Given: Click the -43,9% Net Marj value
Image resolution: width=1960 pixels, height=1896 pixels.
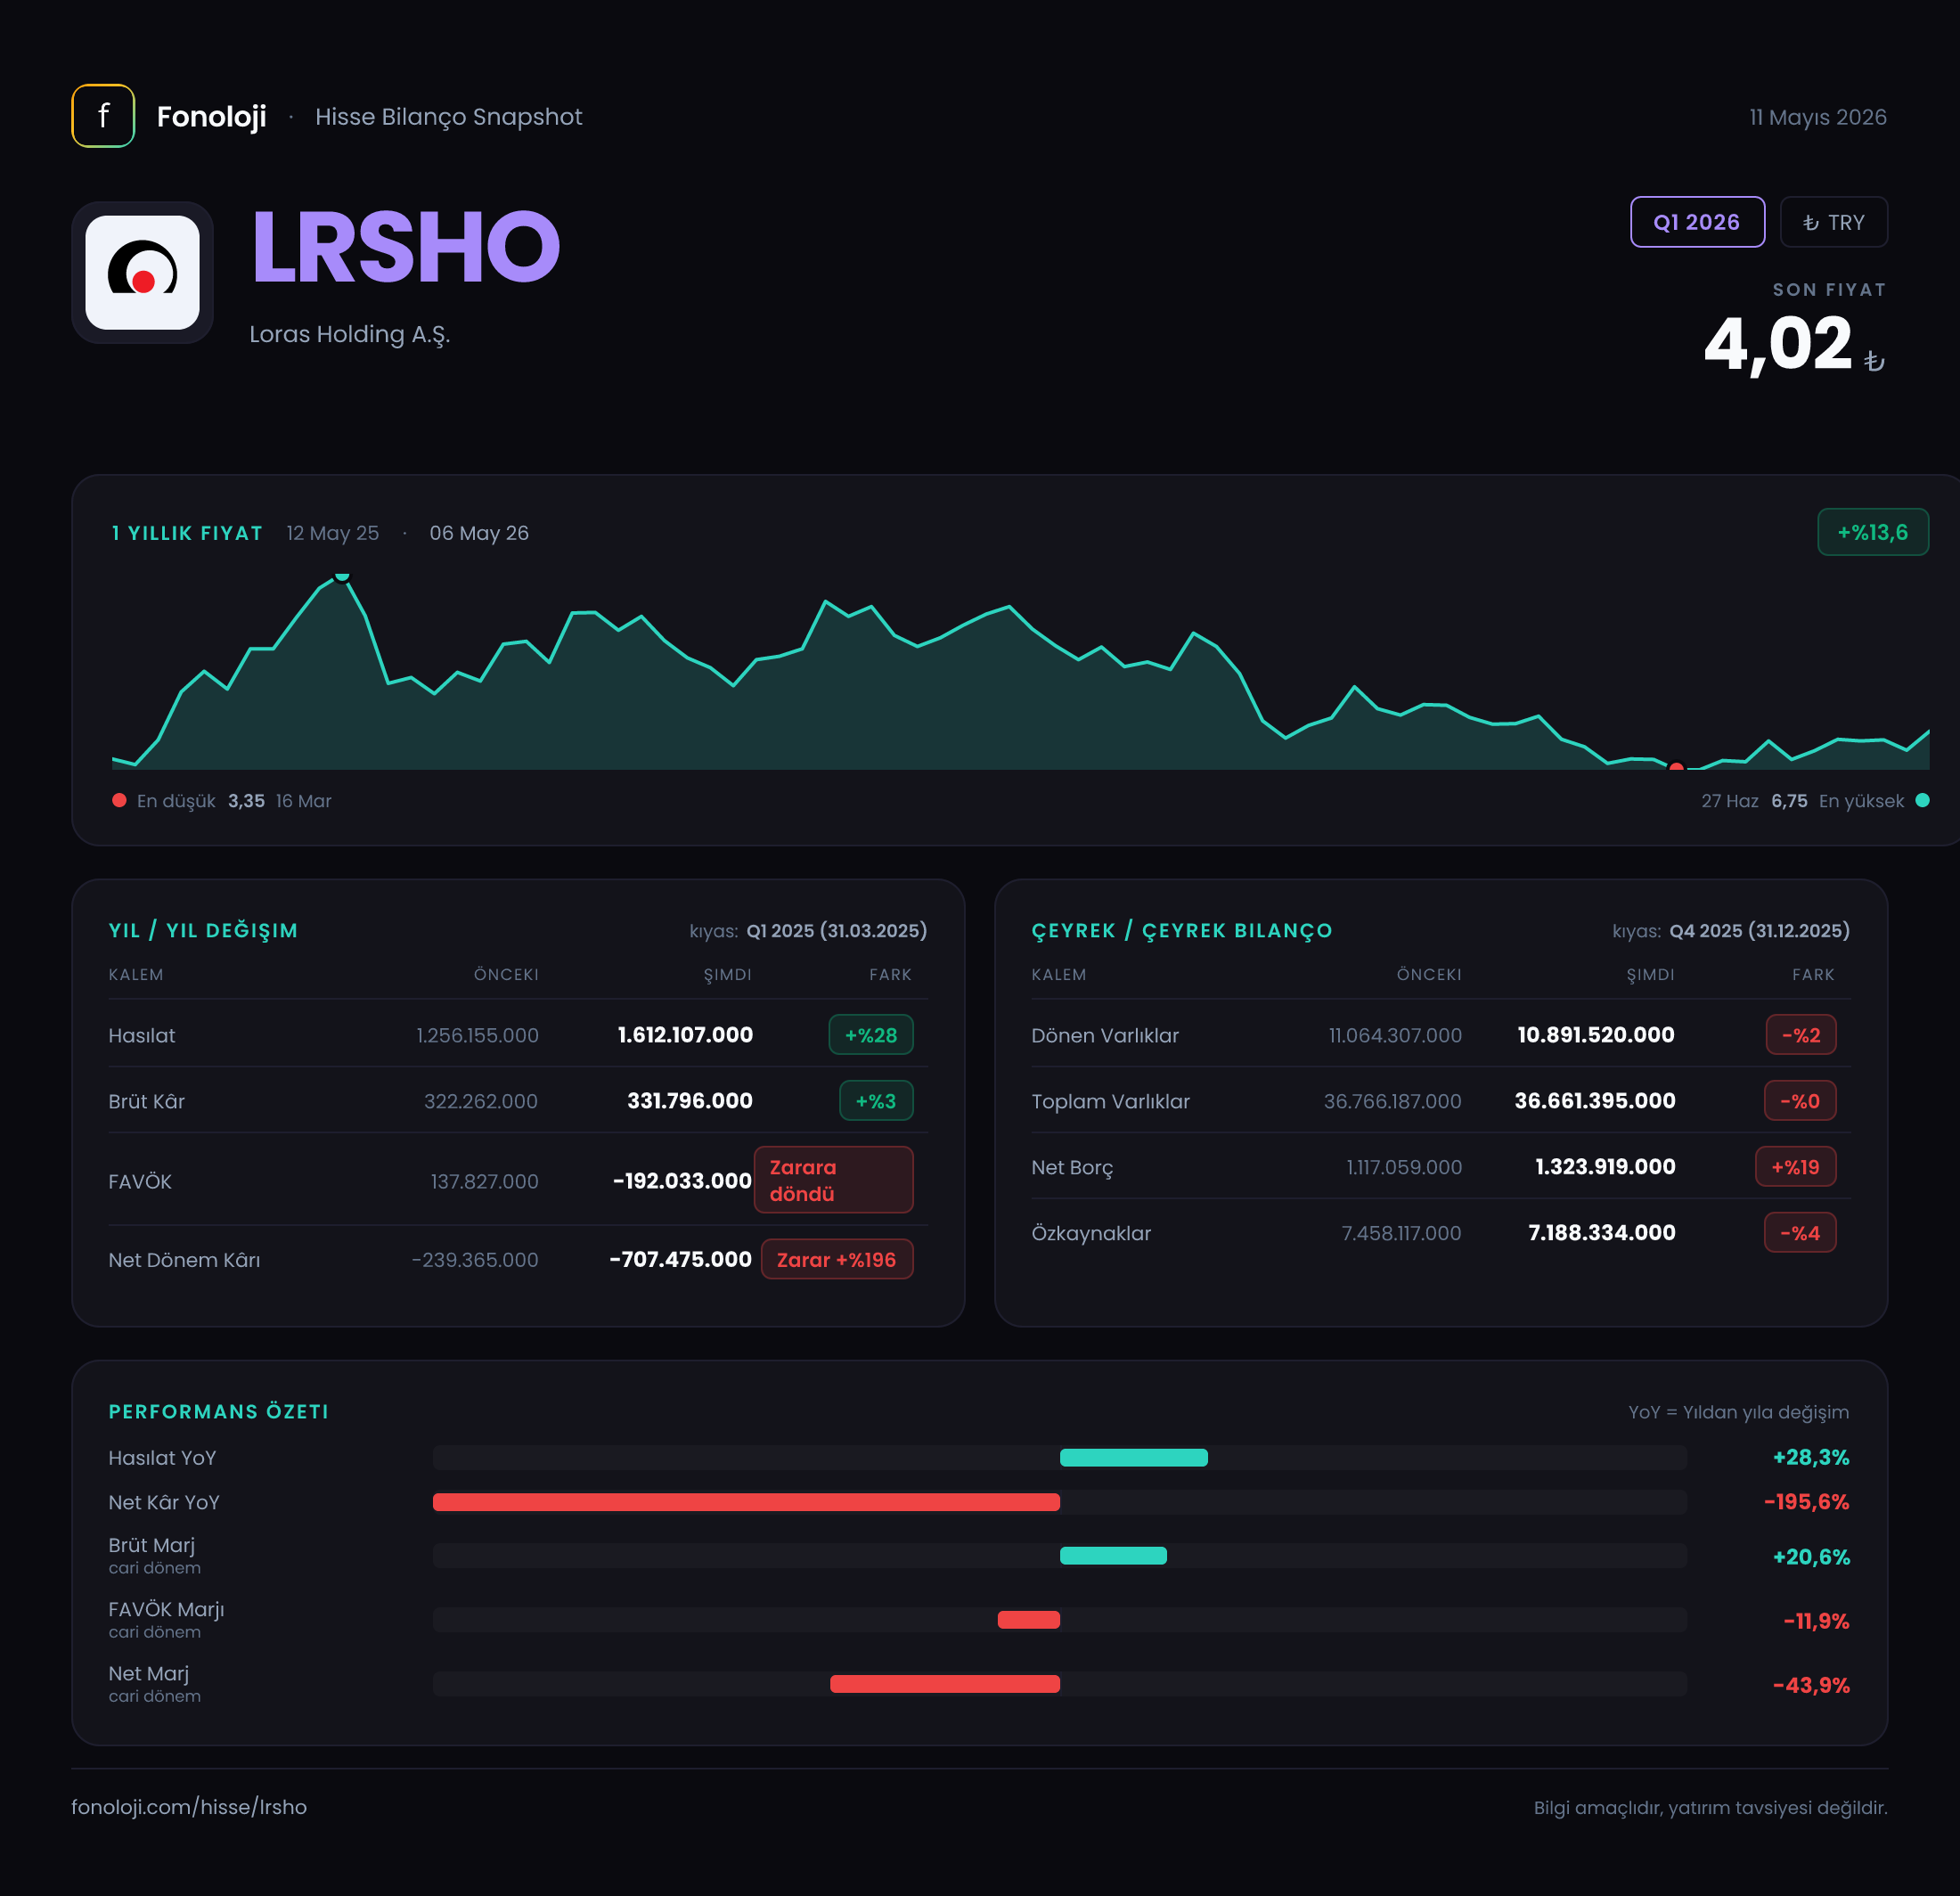Looking at the screenshot, I should [1811, 1684].
